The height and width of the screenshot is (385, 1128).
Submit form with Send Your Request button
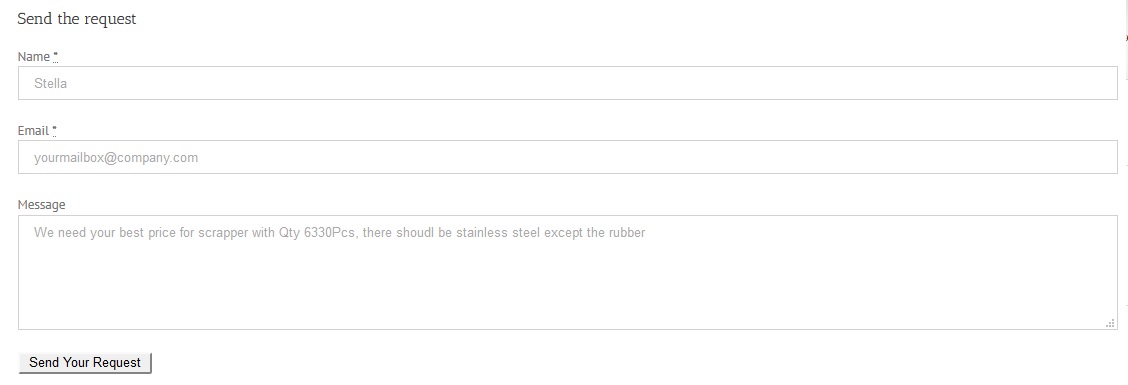pyautogui.click(x=85, y=363)
